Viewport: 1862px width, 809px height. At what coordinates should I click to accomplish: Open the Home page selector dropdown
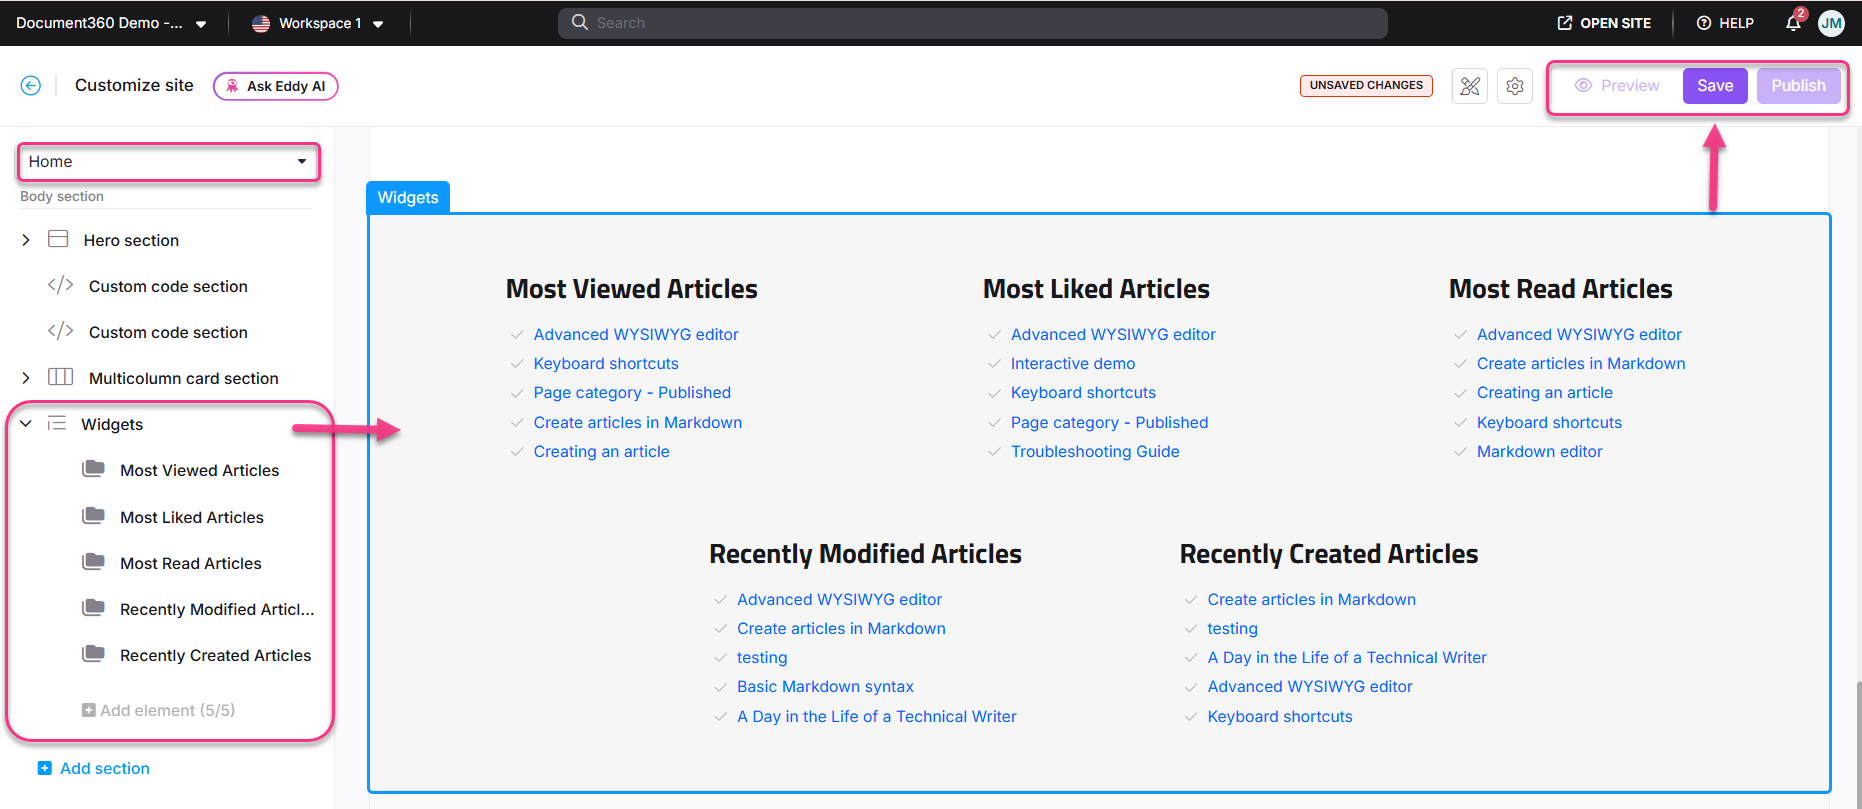(x=168, y=162)
